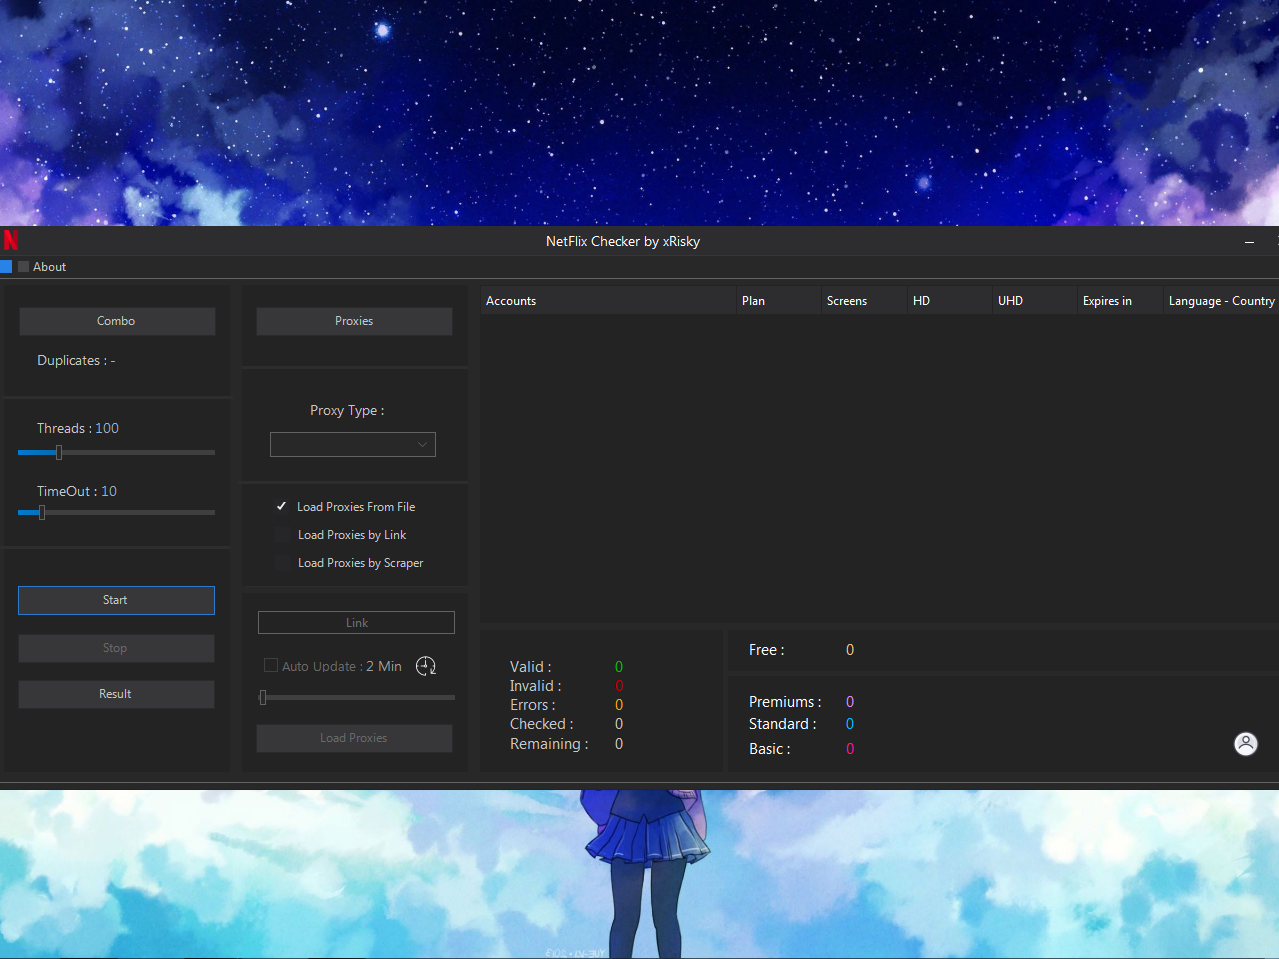Image resolution: width=1279 pixels, height=959 pixels.
Task: Click the 'Free :' label
Action: coord(767,650)
